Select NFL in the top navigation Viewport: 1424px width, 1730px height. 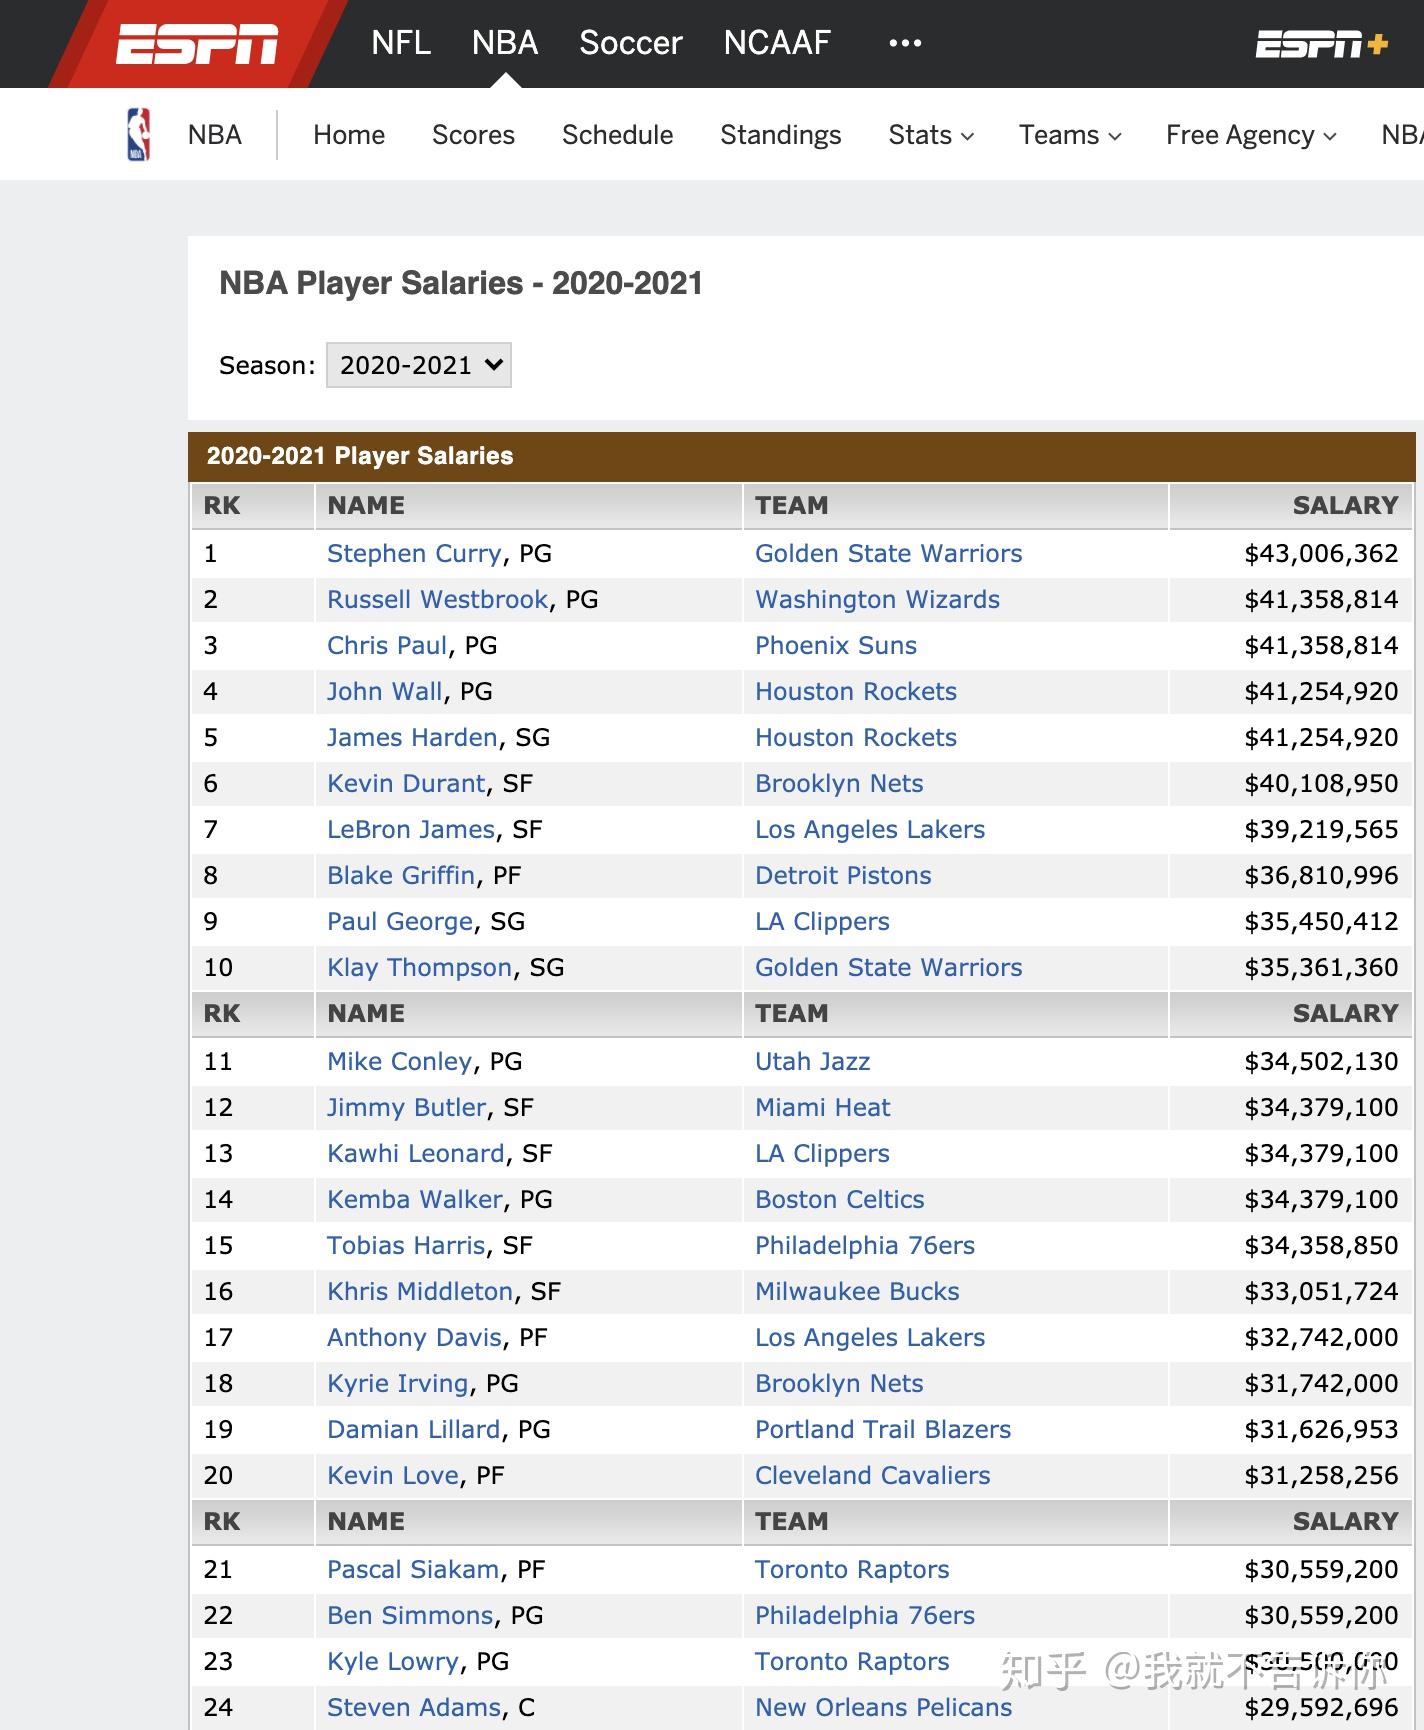401,43
